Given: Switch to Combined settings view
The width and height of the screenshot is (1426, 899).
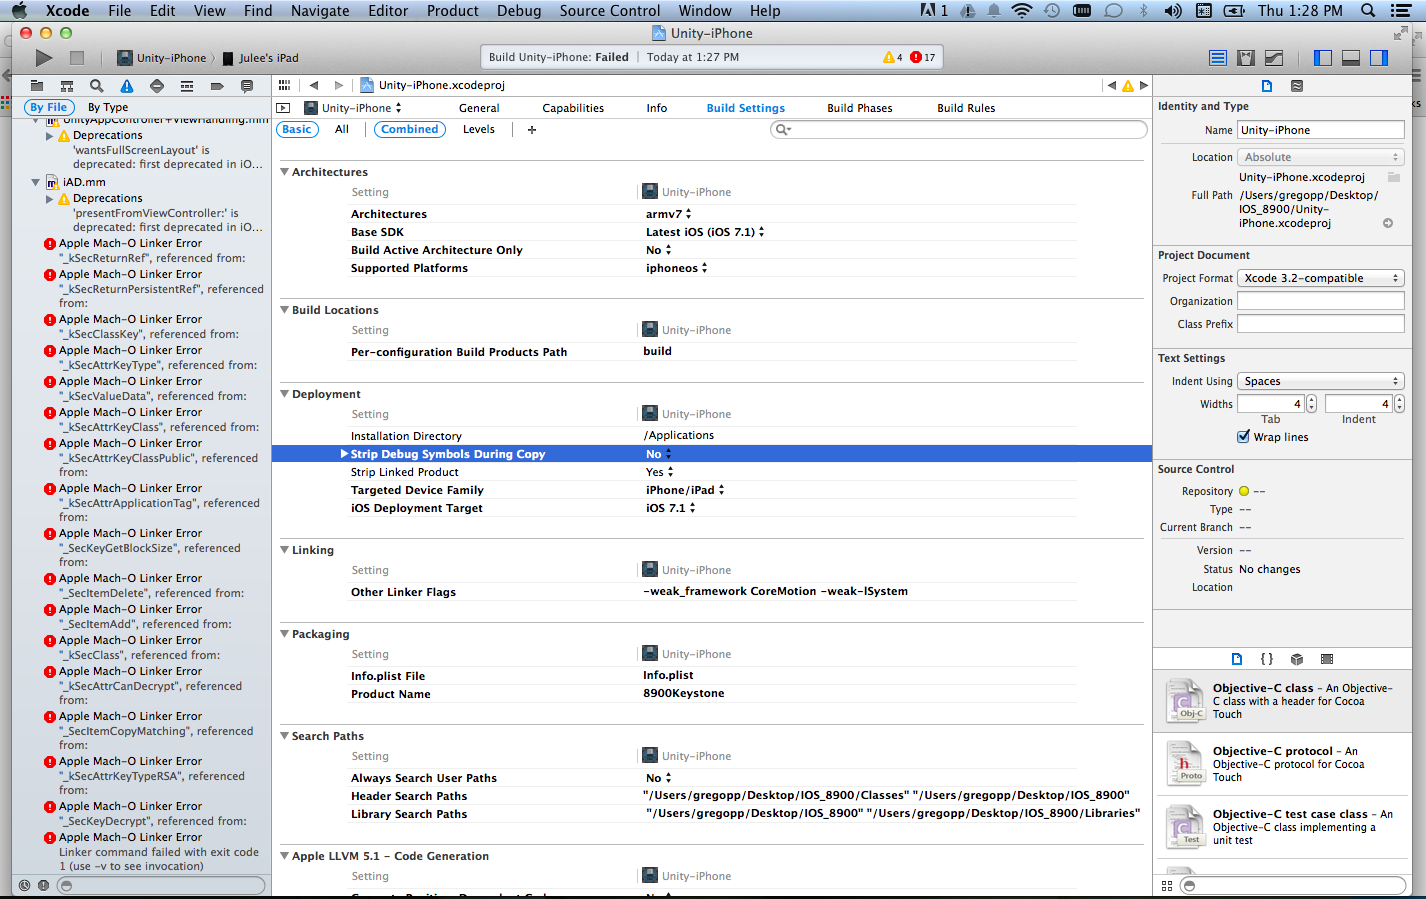Looking at the screenshot, I should tap(410, 129).
